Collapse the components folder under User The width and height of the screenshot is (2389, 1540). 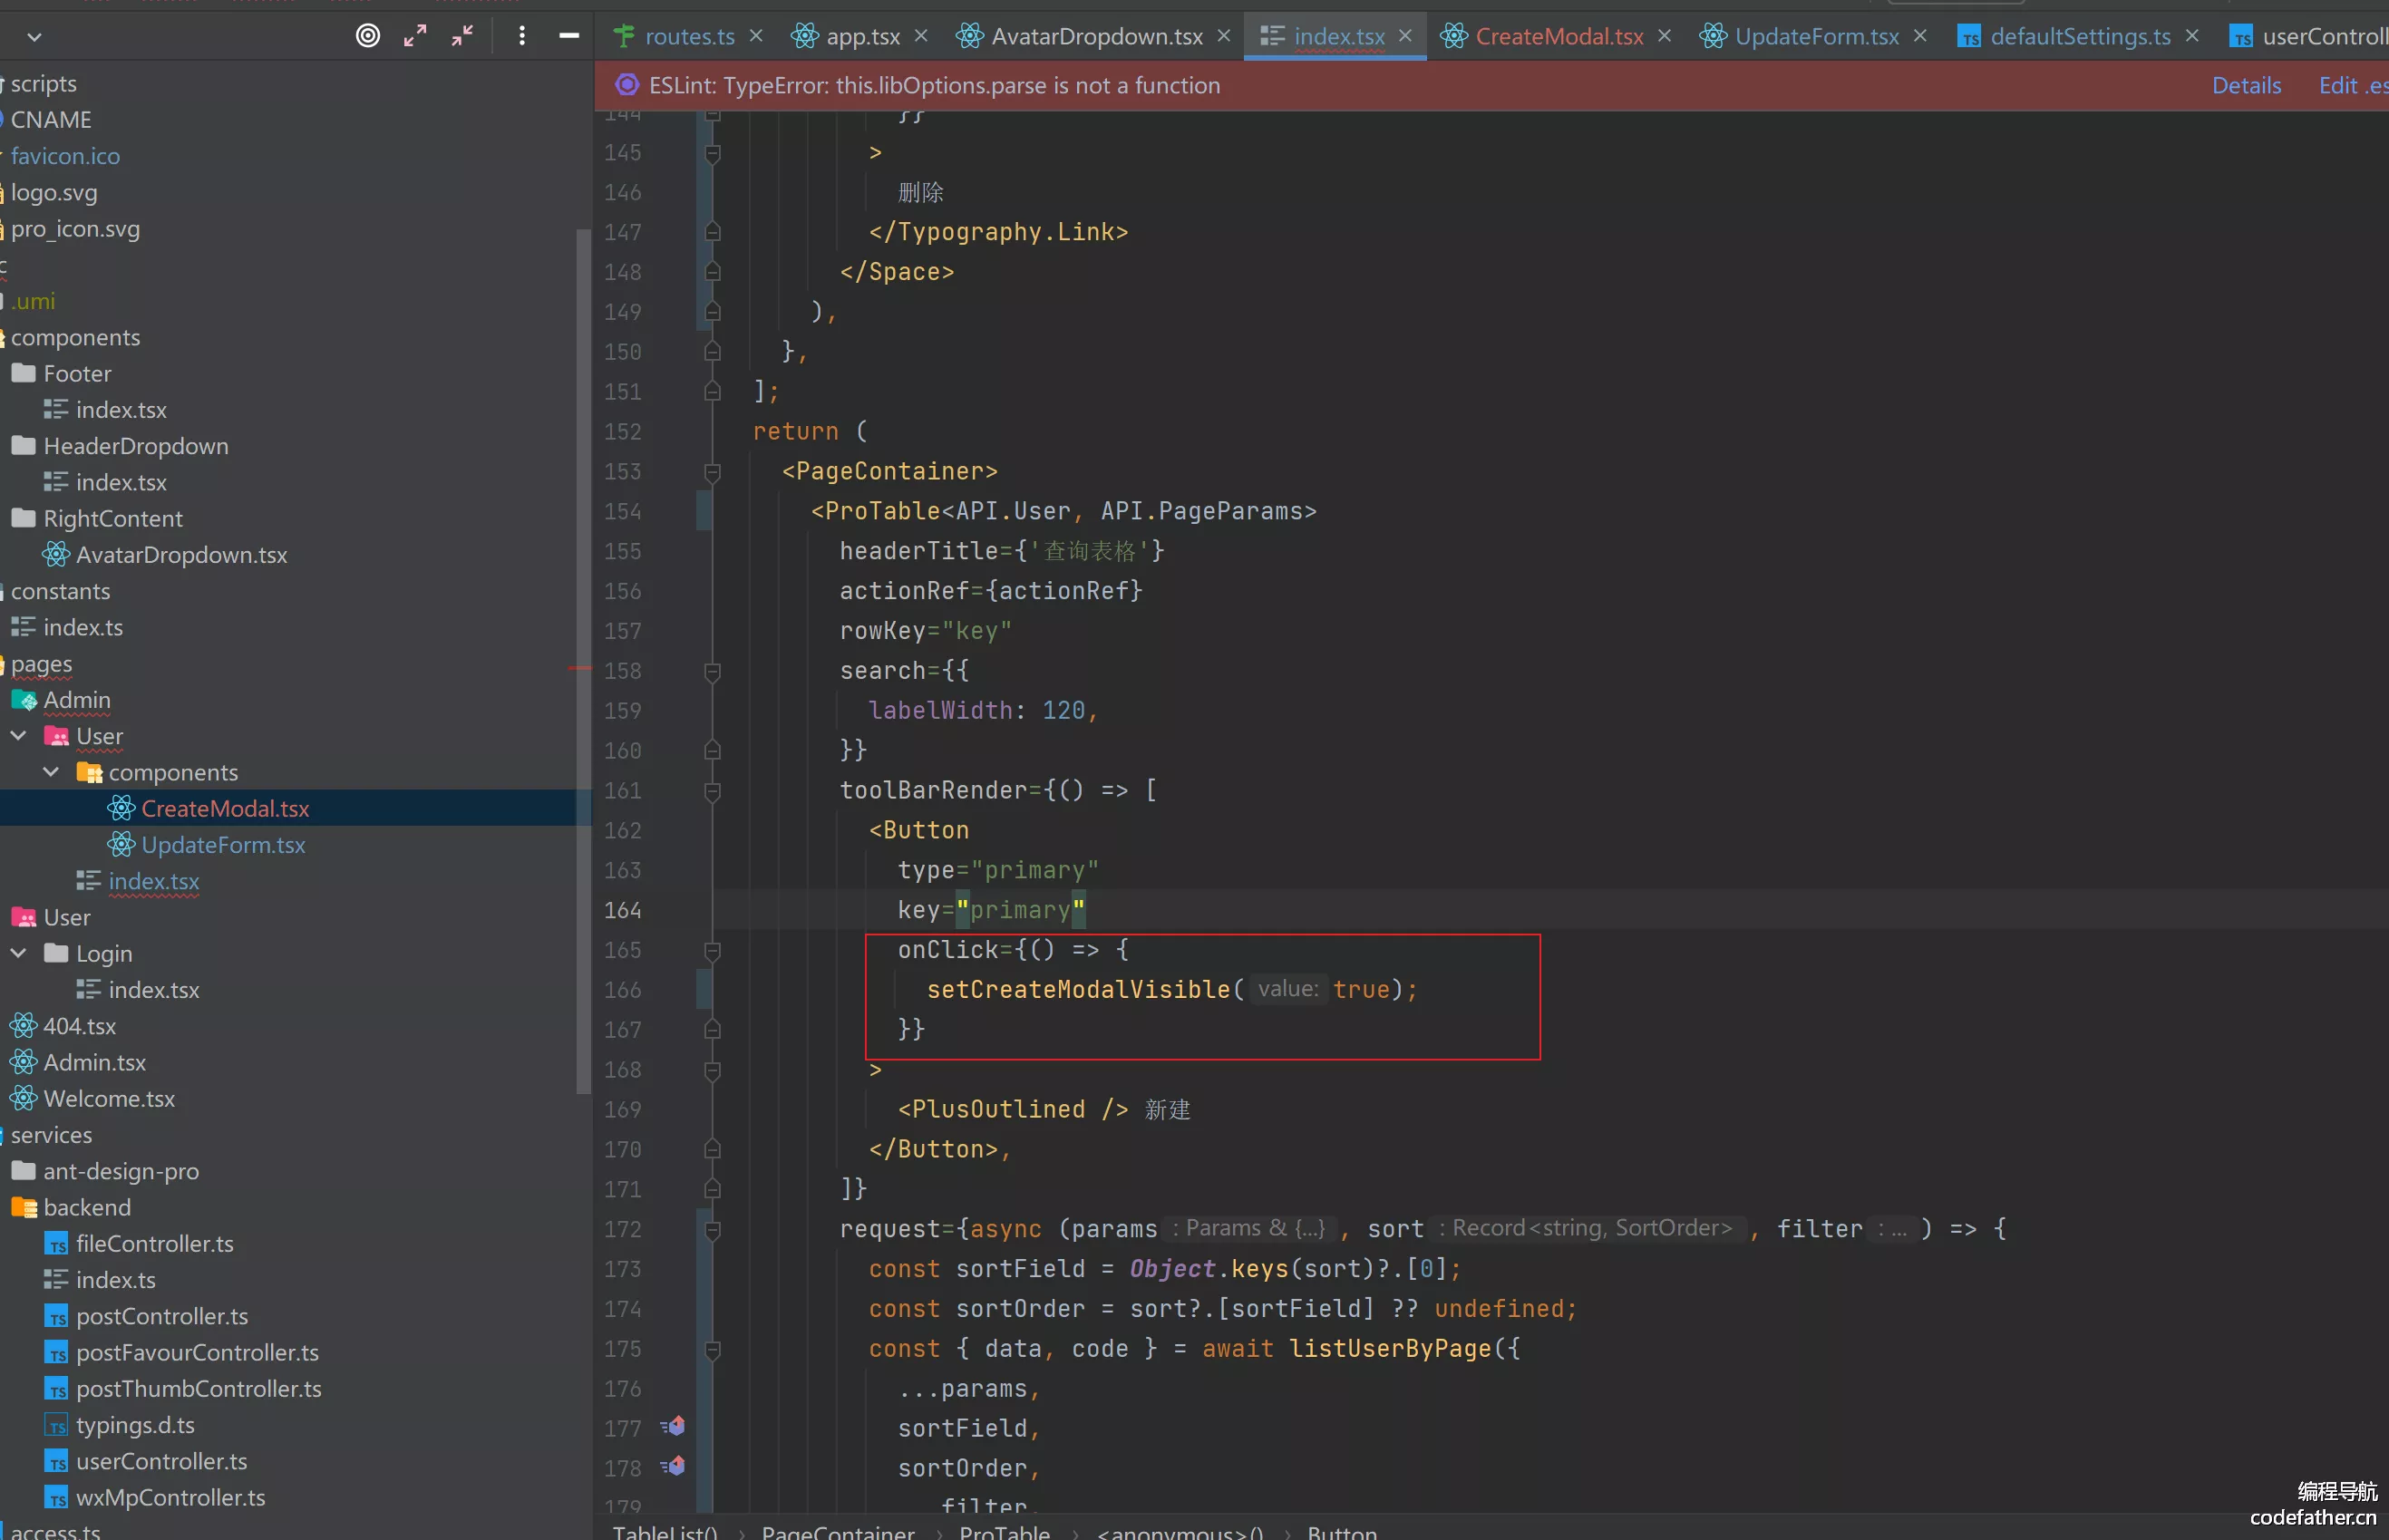[x=51, y=772]
